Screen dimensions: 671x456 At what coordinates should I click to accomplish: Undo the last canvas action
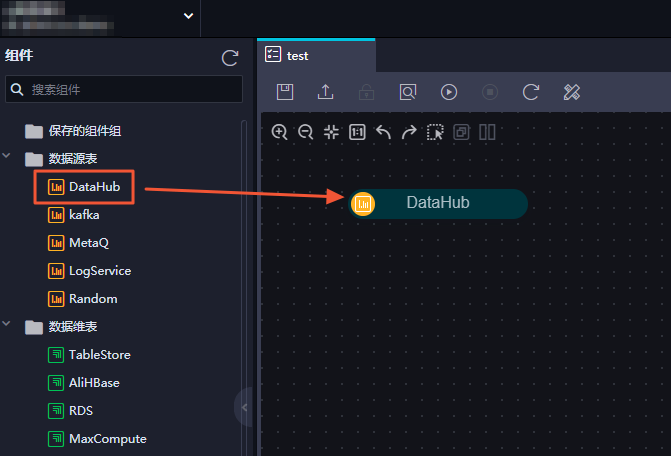coord(383,132)
